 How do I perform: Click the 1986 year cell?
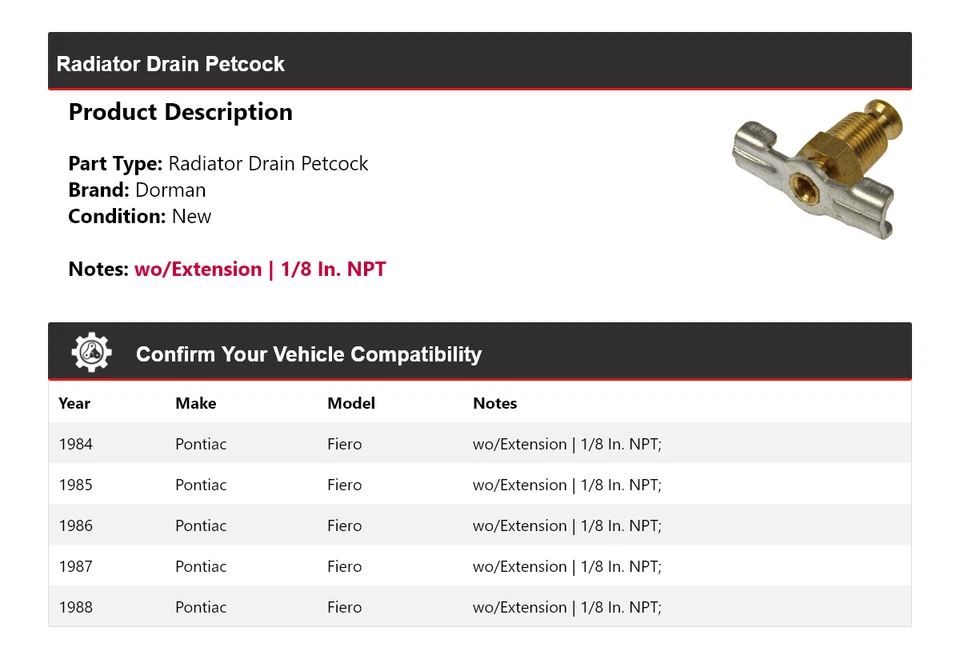(75, 526)
